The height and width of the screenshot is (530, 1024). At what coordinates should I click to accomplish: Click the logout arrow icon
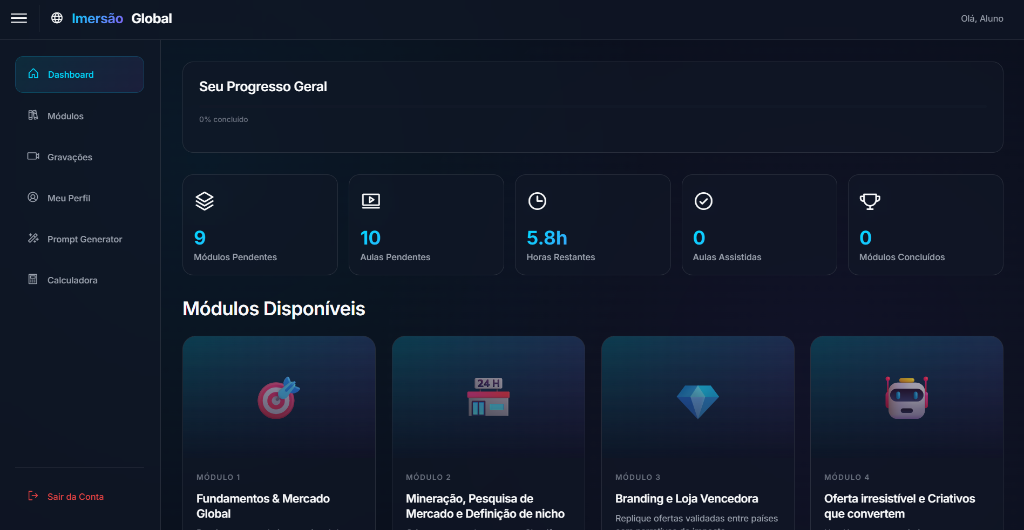tap(33, 496)
